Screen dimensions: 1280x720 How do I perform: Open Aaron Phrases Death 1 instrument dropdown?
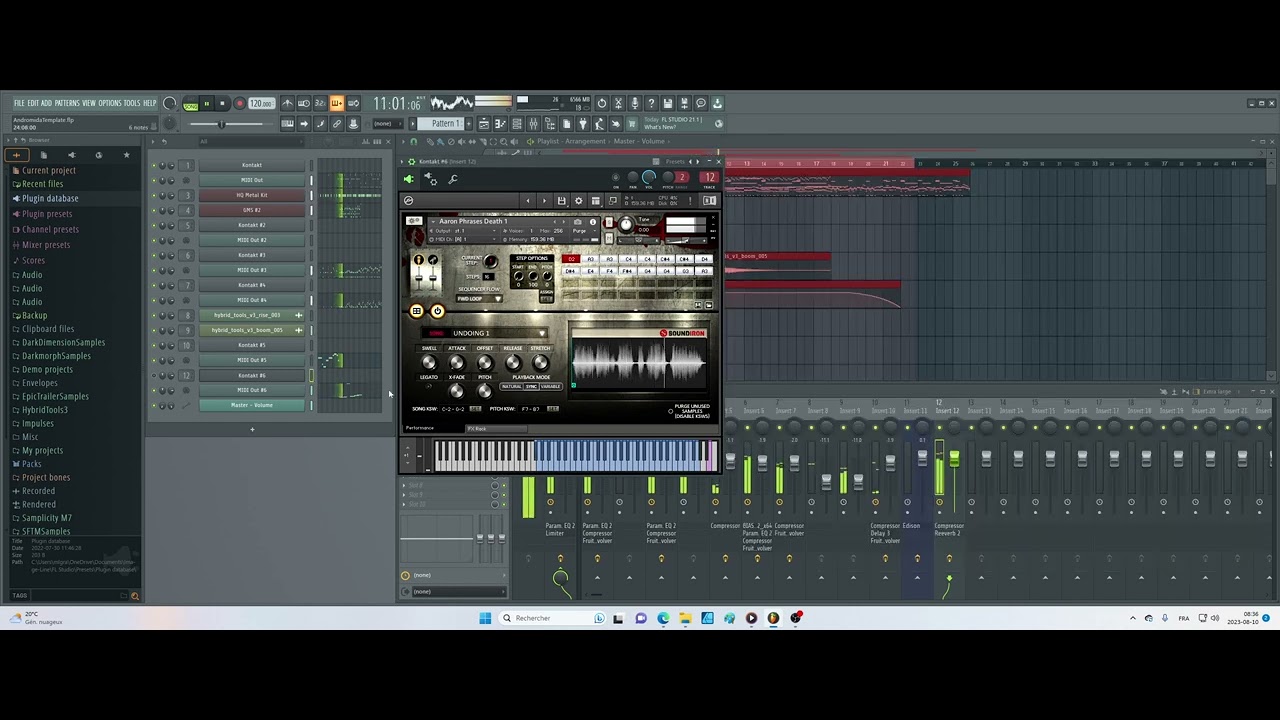click(433, 222)
